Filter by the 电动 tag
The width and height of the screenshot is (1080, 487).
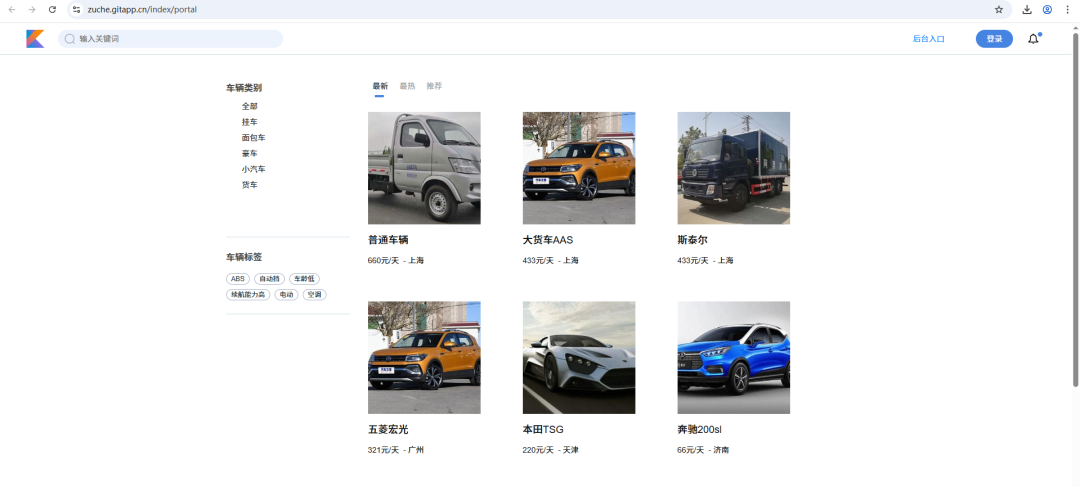[x=287, y=295]
